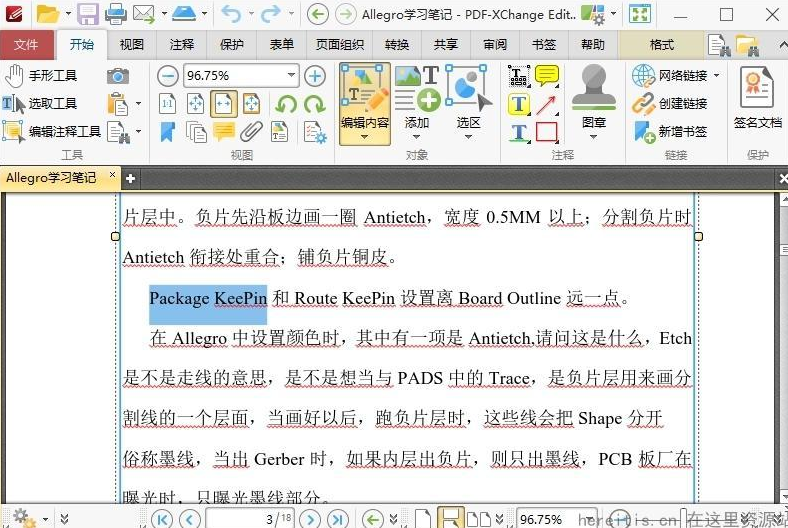The height and width of the screenshot is (528, 788).
Task: Rotate the view counter-clockwise
Action: [x=286, y=104]
